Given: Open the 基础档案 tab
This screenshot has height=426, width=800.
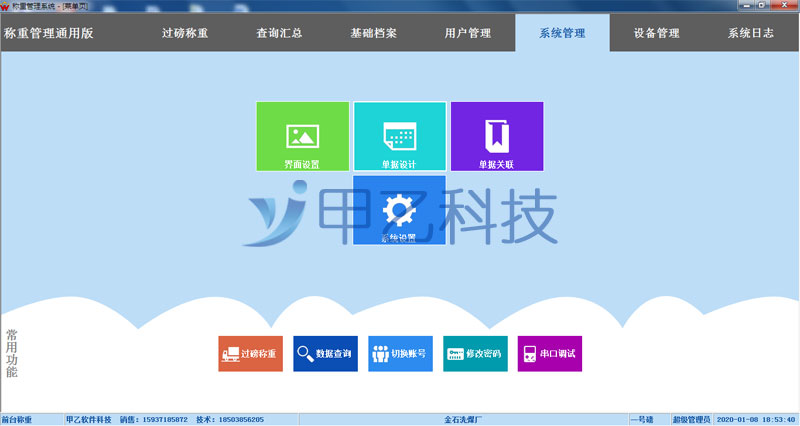Looking at the screenshot, I should (373, 33).
